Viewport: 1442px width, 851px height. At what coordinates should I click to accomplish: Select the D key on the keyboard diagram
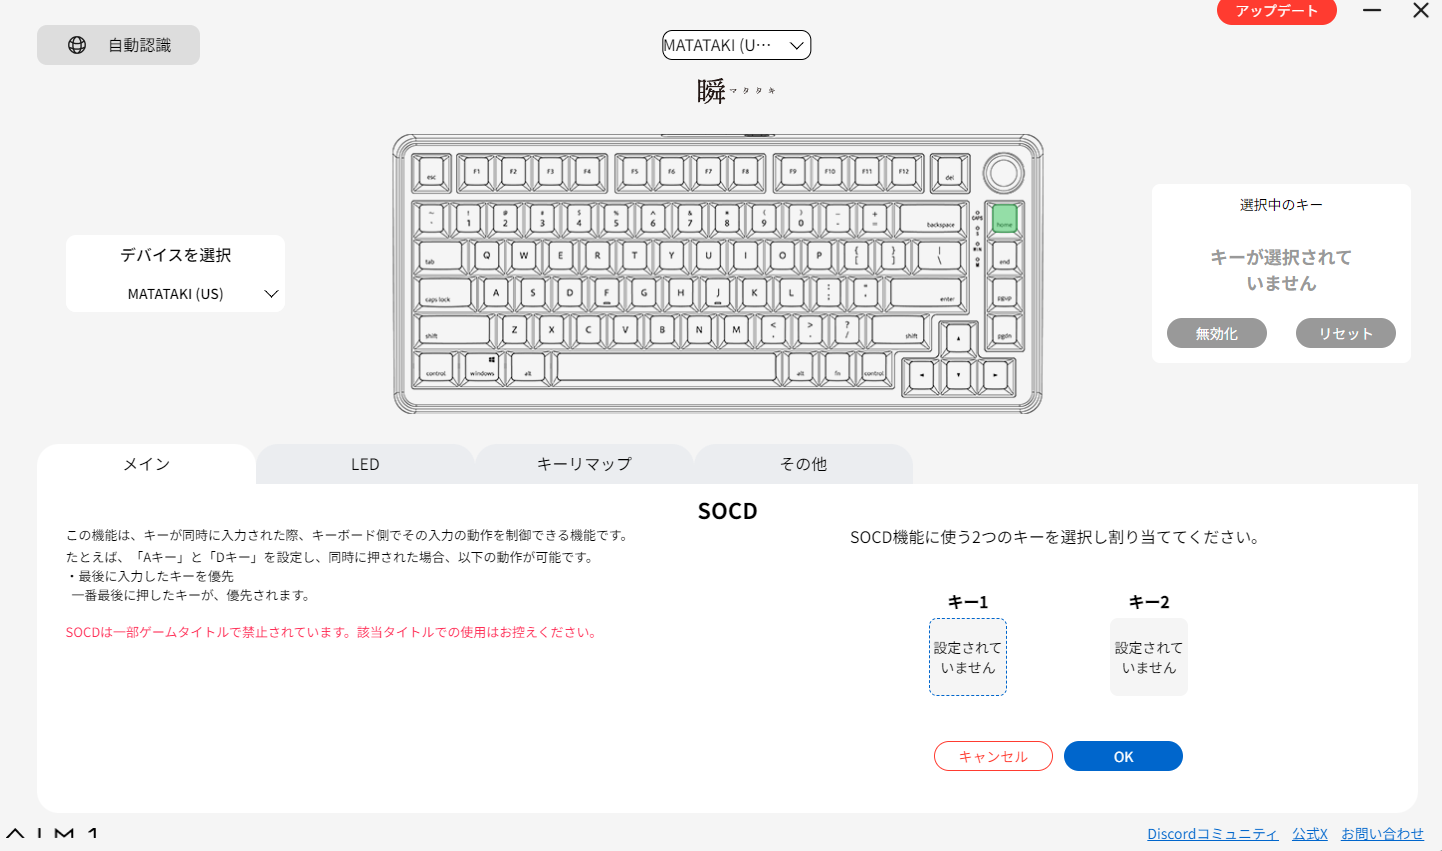tap(570, 293)
